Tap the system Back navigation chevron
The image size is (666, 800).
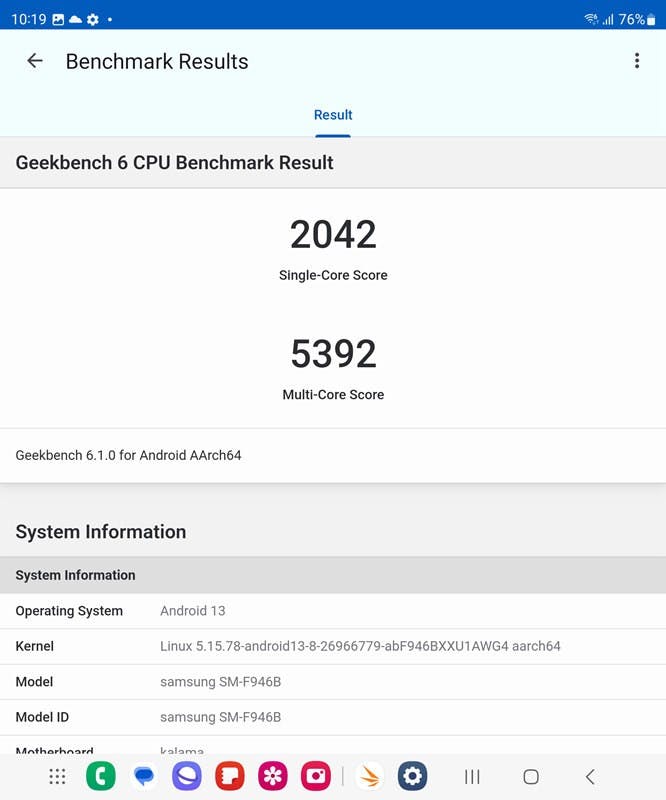pos(590,777)
